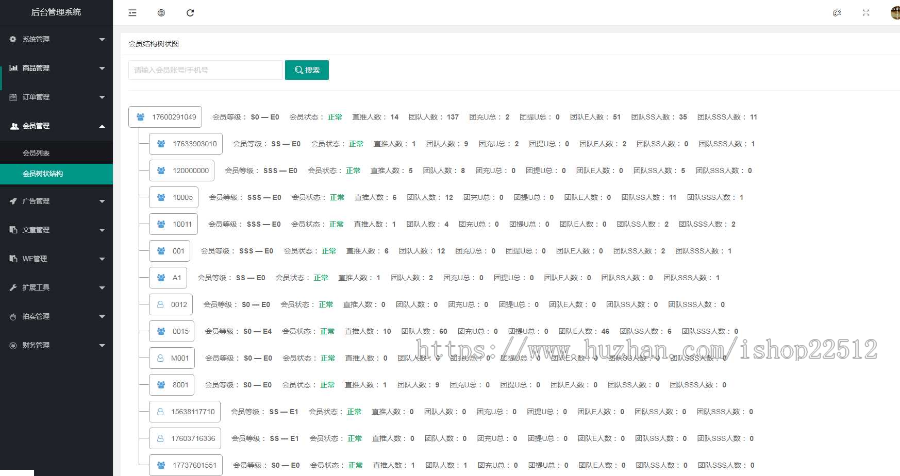900x476 pixels.
Task: Expand the 文章管理 menu arrow
Action: tap(102, 230)
